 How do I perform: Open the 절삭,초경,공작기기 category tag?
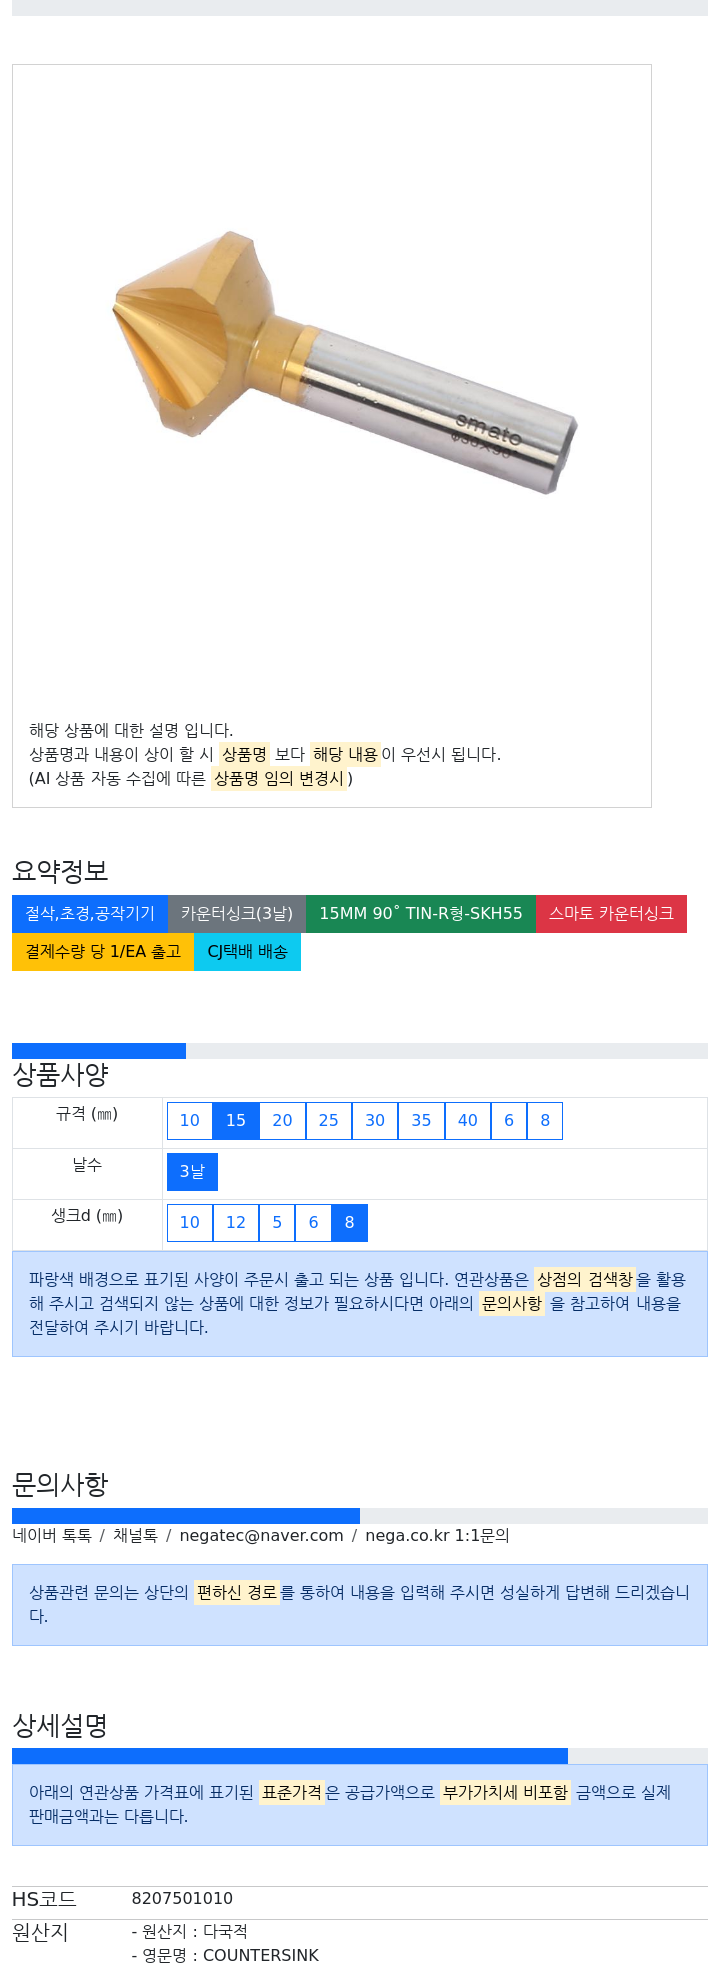point(90,914)
